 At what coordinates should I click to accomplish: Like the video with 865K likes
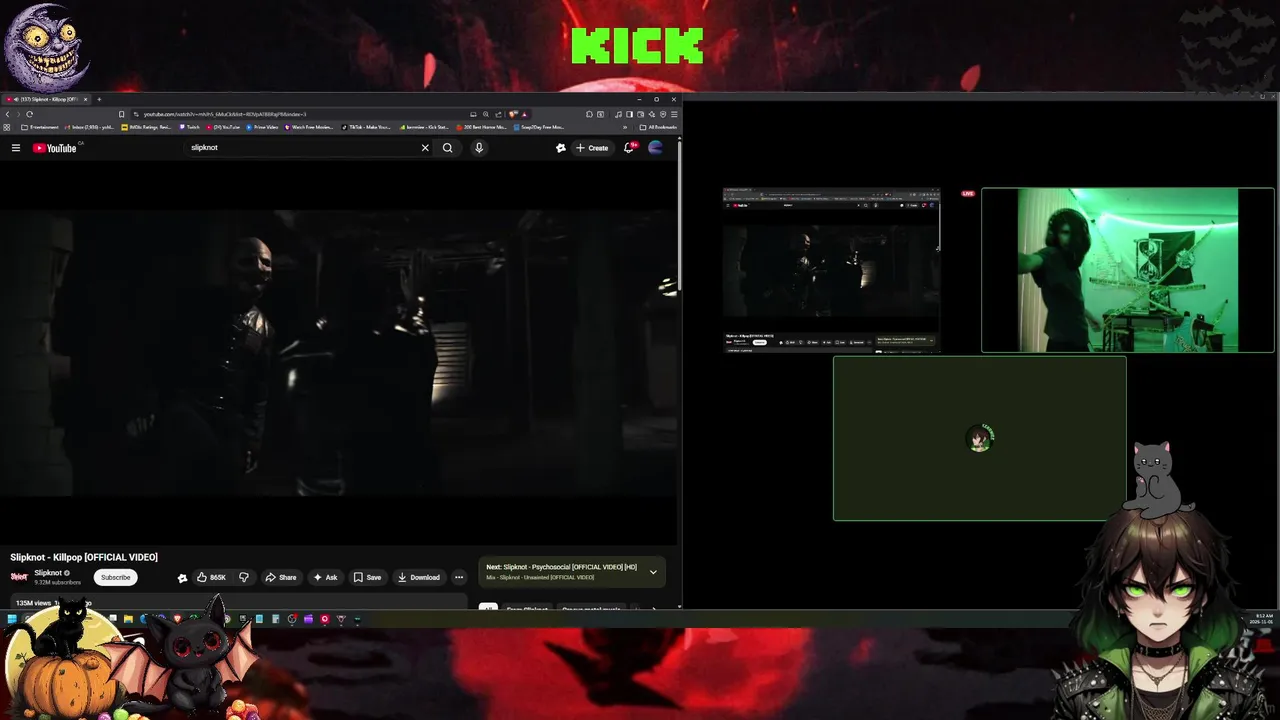211,577
